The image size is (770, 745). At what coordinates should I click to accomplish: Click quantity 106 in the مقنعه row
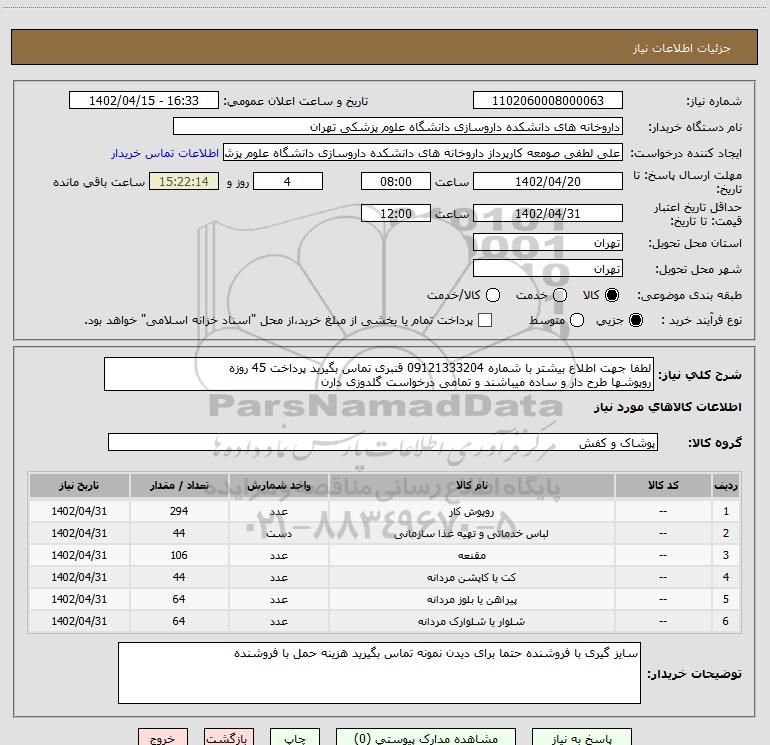[x=179, y=555]
